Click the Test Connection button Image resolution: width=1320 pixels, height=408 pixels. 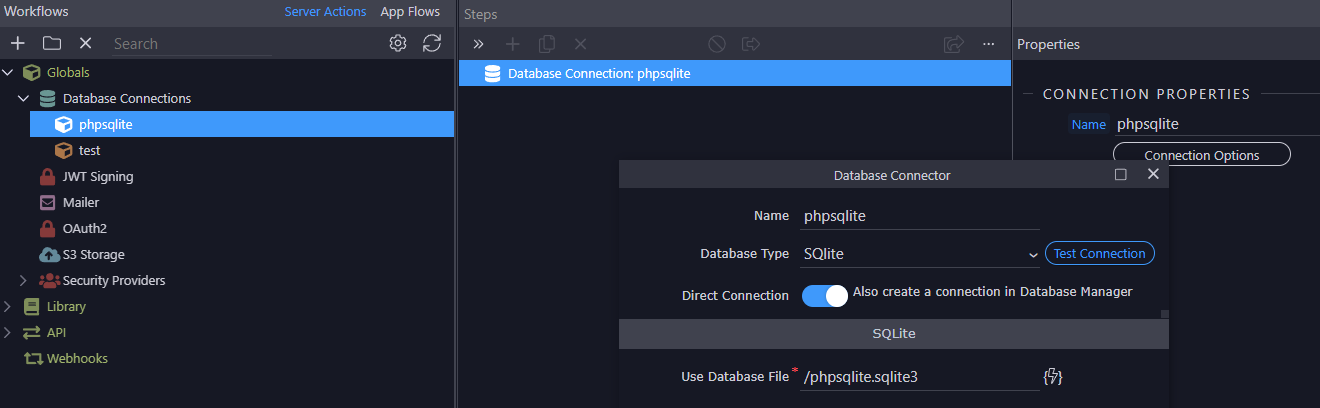tap(1100, 254)
